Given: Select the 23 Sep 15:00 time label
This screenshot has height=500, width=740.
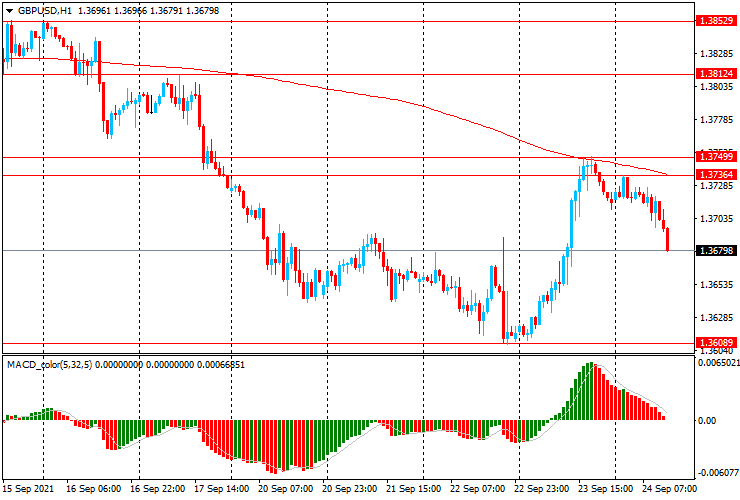Looking at the screenshot, I should (x=605, y=488).
